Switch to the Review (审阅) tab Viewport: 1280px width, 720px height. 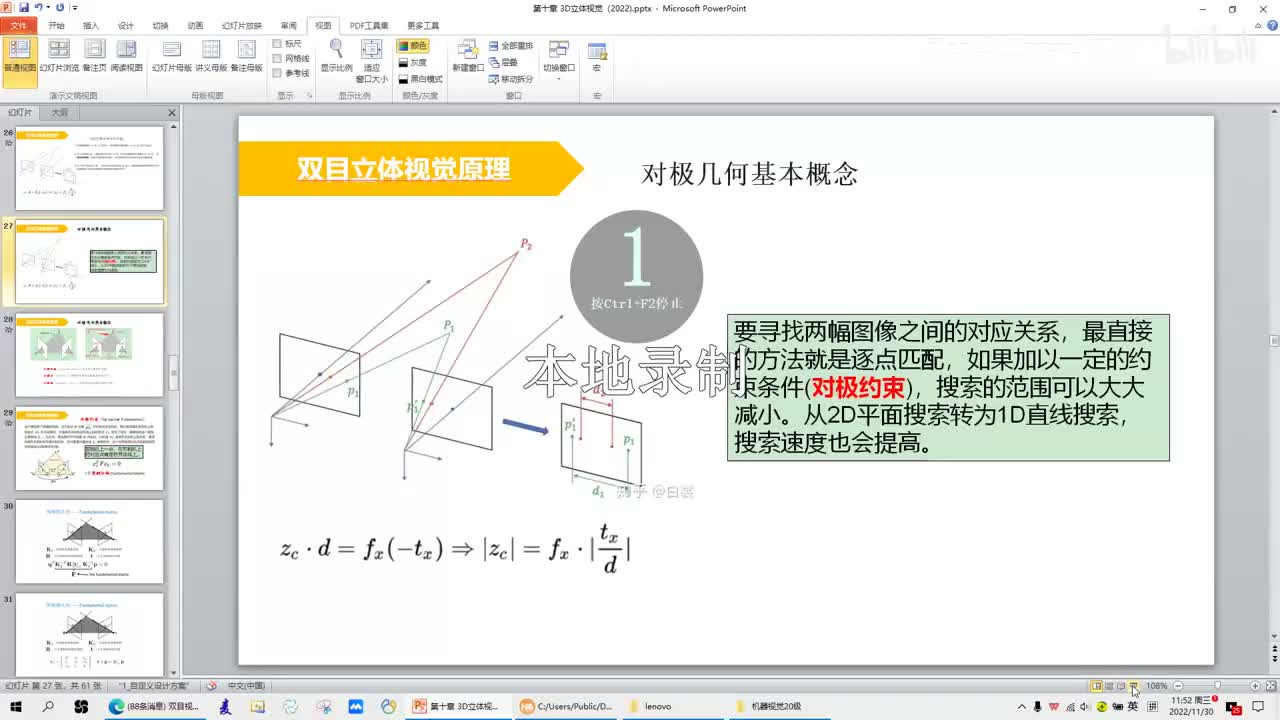coord(289,25)
